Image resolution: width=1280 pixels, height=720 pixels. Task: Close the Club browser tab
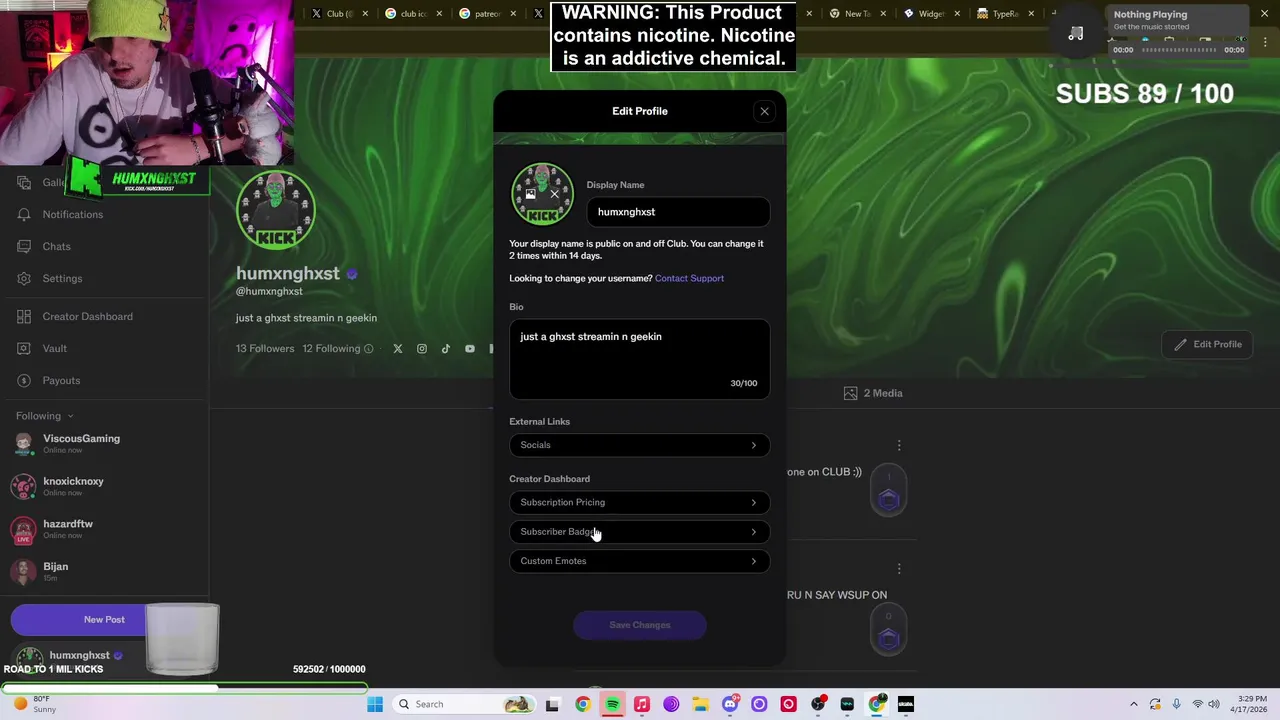point(365,14)
